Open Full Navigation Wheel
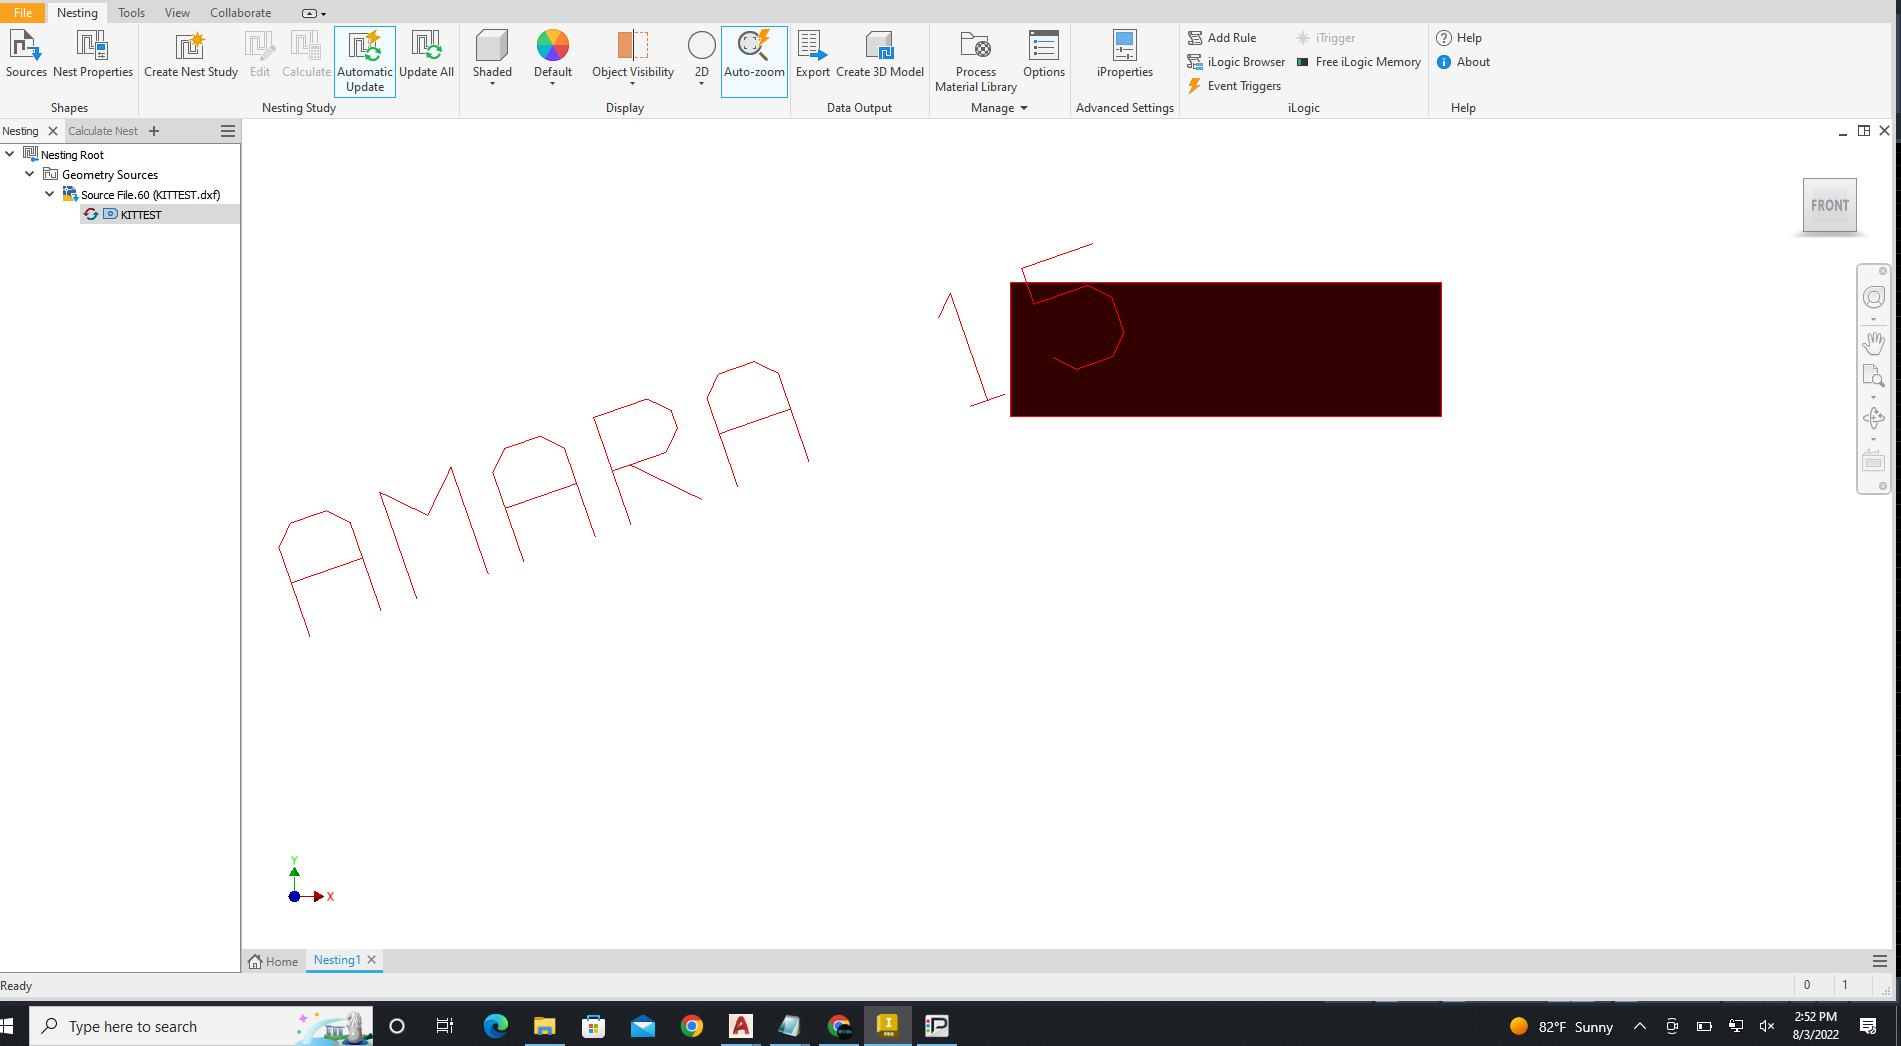Viewport: 1901px width, 1046px height. pos(1873,297)
